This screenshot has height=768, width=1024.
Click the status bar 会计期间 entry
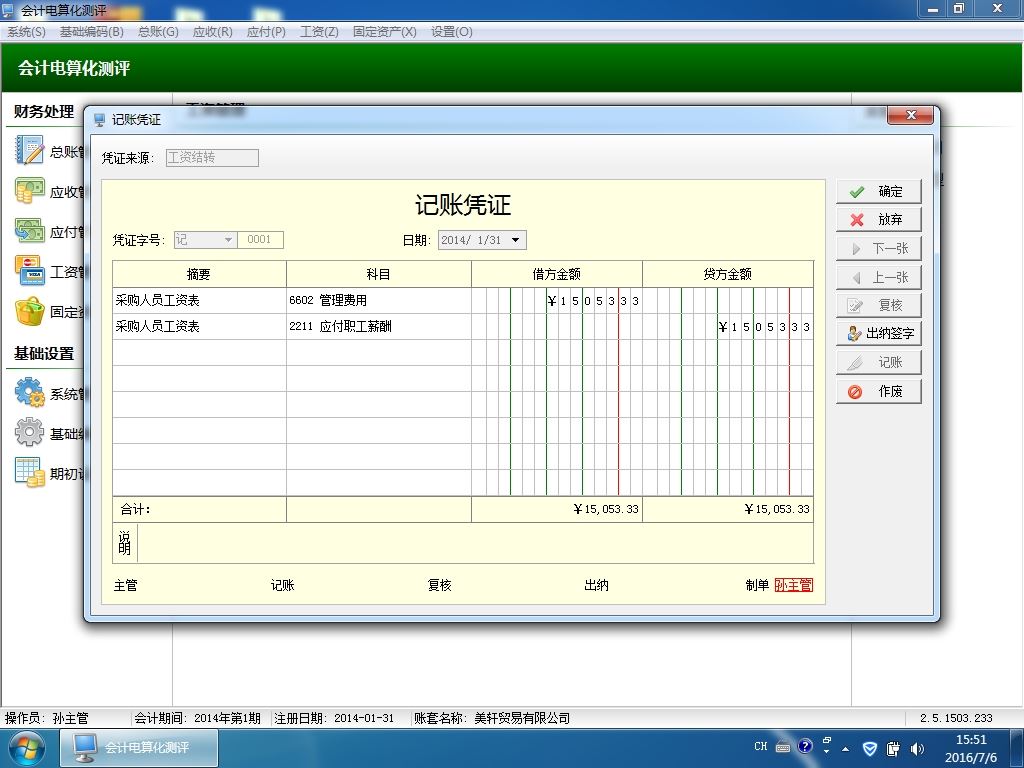(x=197, y=718)
